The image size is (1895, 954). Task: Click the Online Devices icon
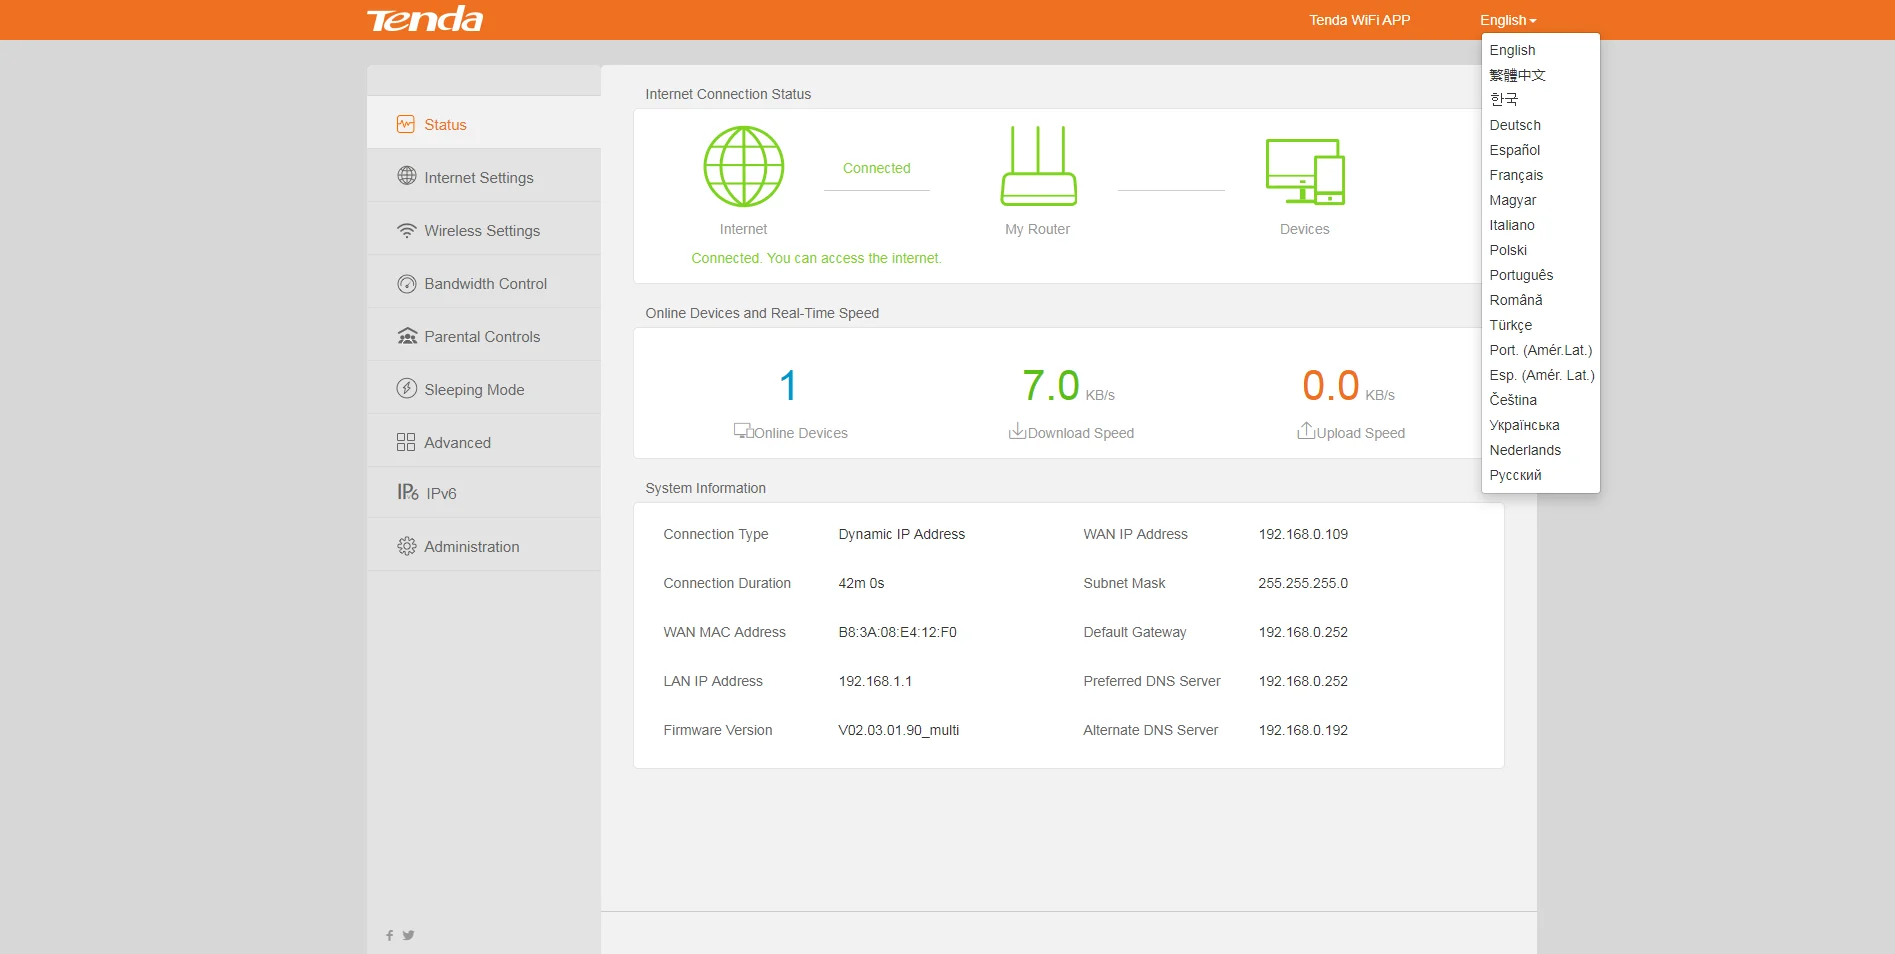coord(742,431)
